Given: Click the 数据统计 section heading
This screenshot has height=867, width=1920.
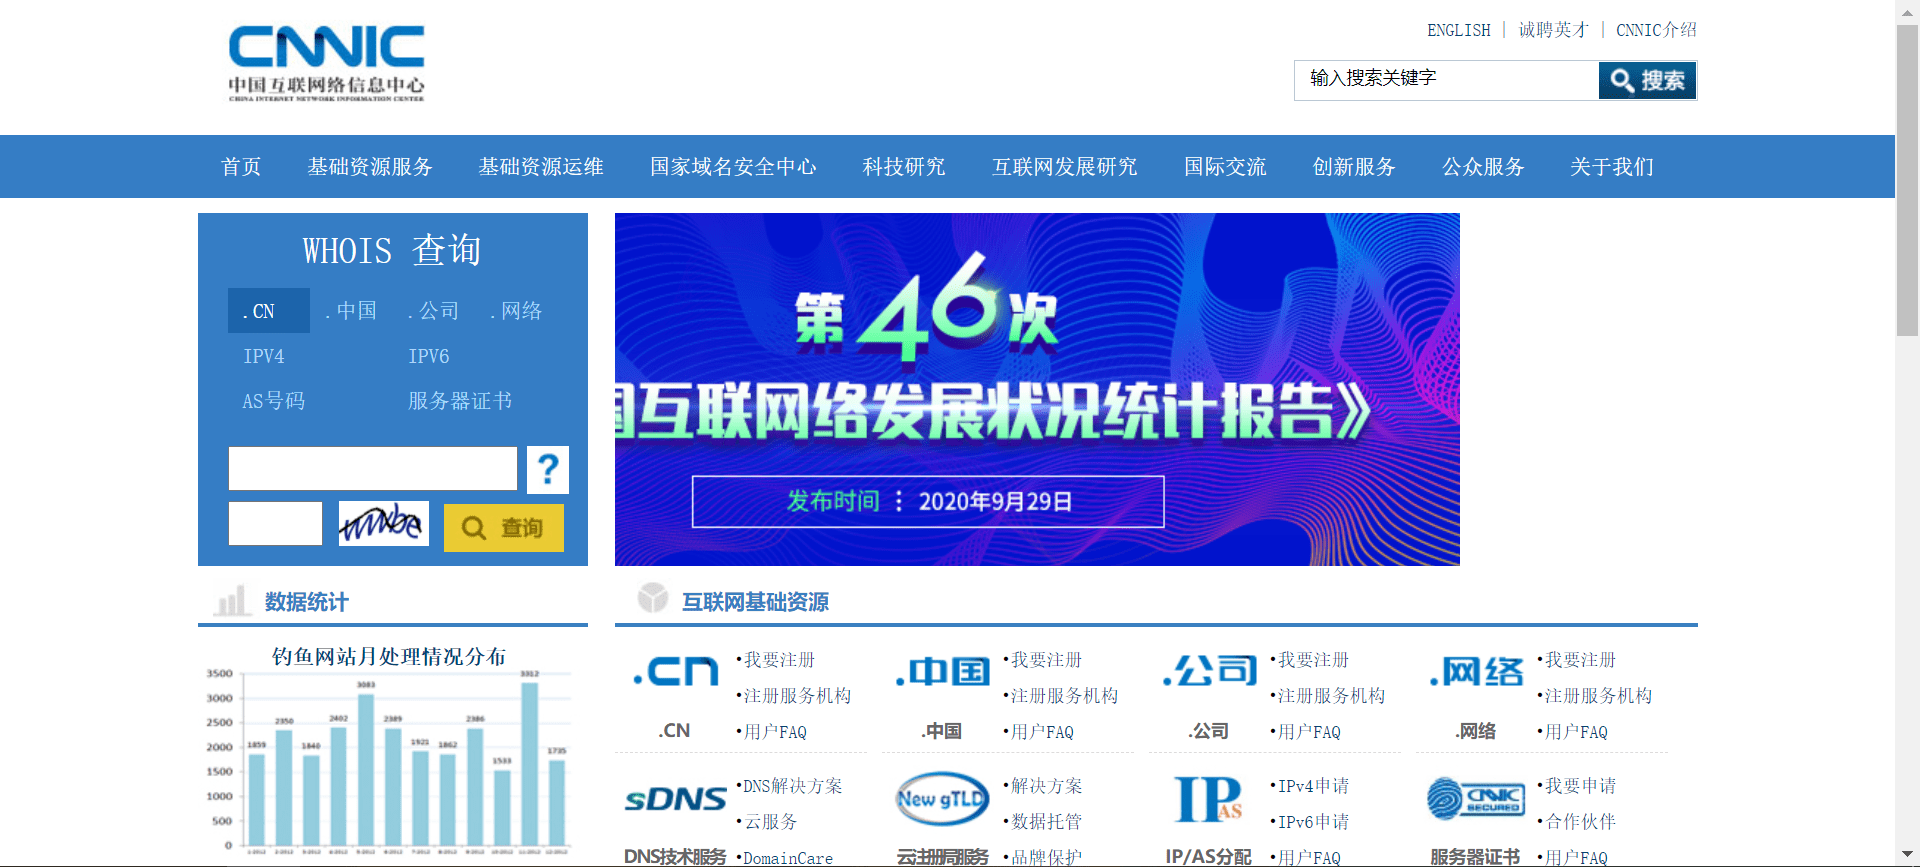Looking at the screenshot, I should (x=306, y=602).
